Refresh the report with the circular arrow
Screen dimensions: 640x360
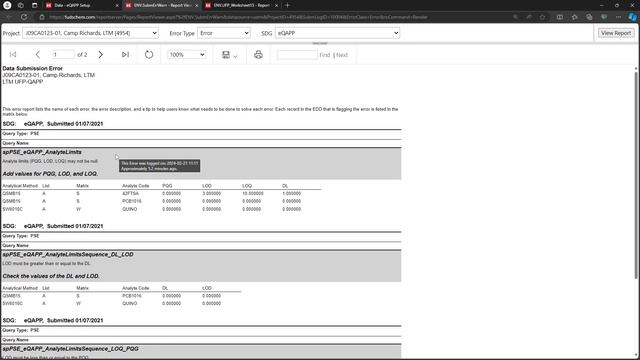(149, 55)
